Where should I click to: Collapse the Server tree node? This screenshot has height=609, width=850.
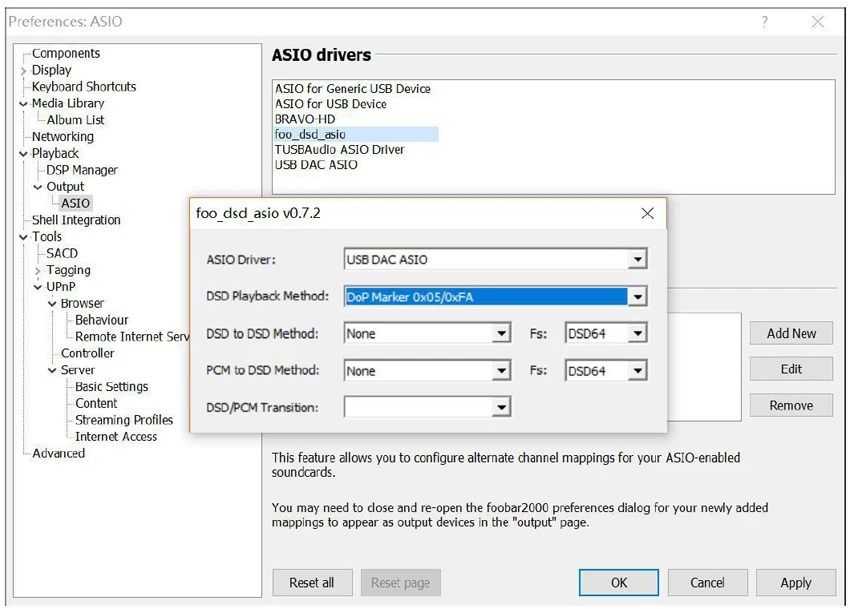pyautogui.click(x=52, y=370)
